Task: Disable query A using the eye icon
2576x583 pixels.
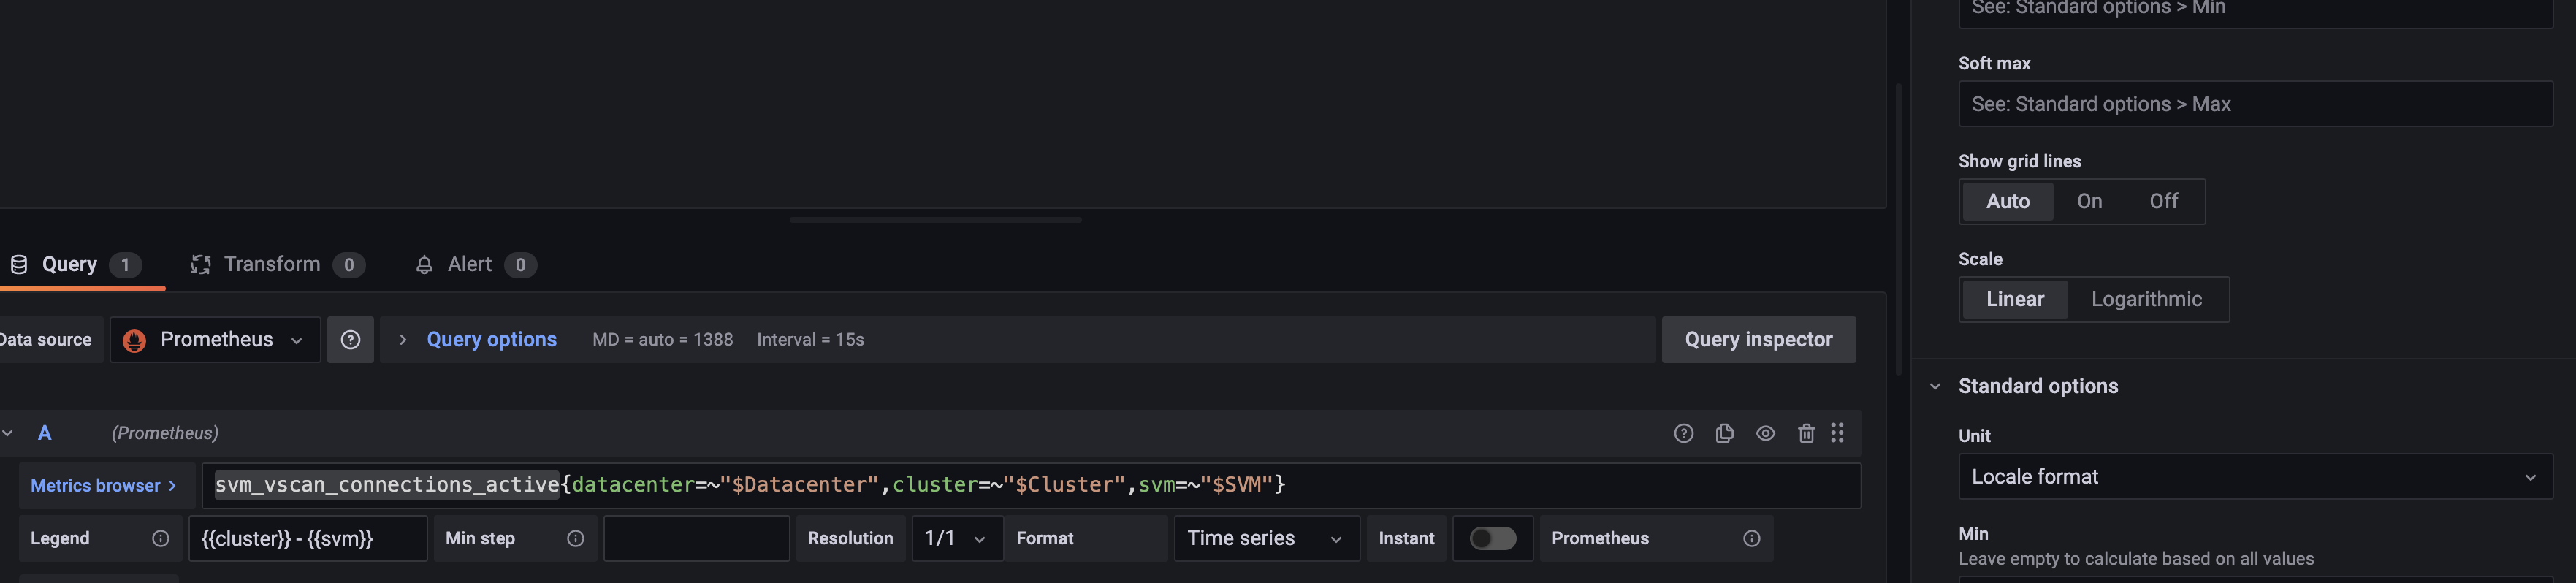Action: pos(1765,433)
